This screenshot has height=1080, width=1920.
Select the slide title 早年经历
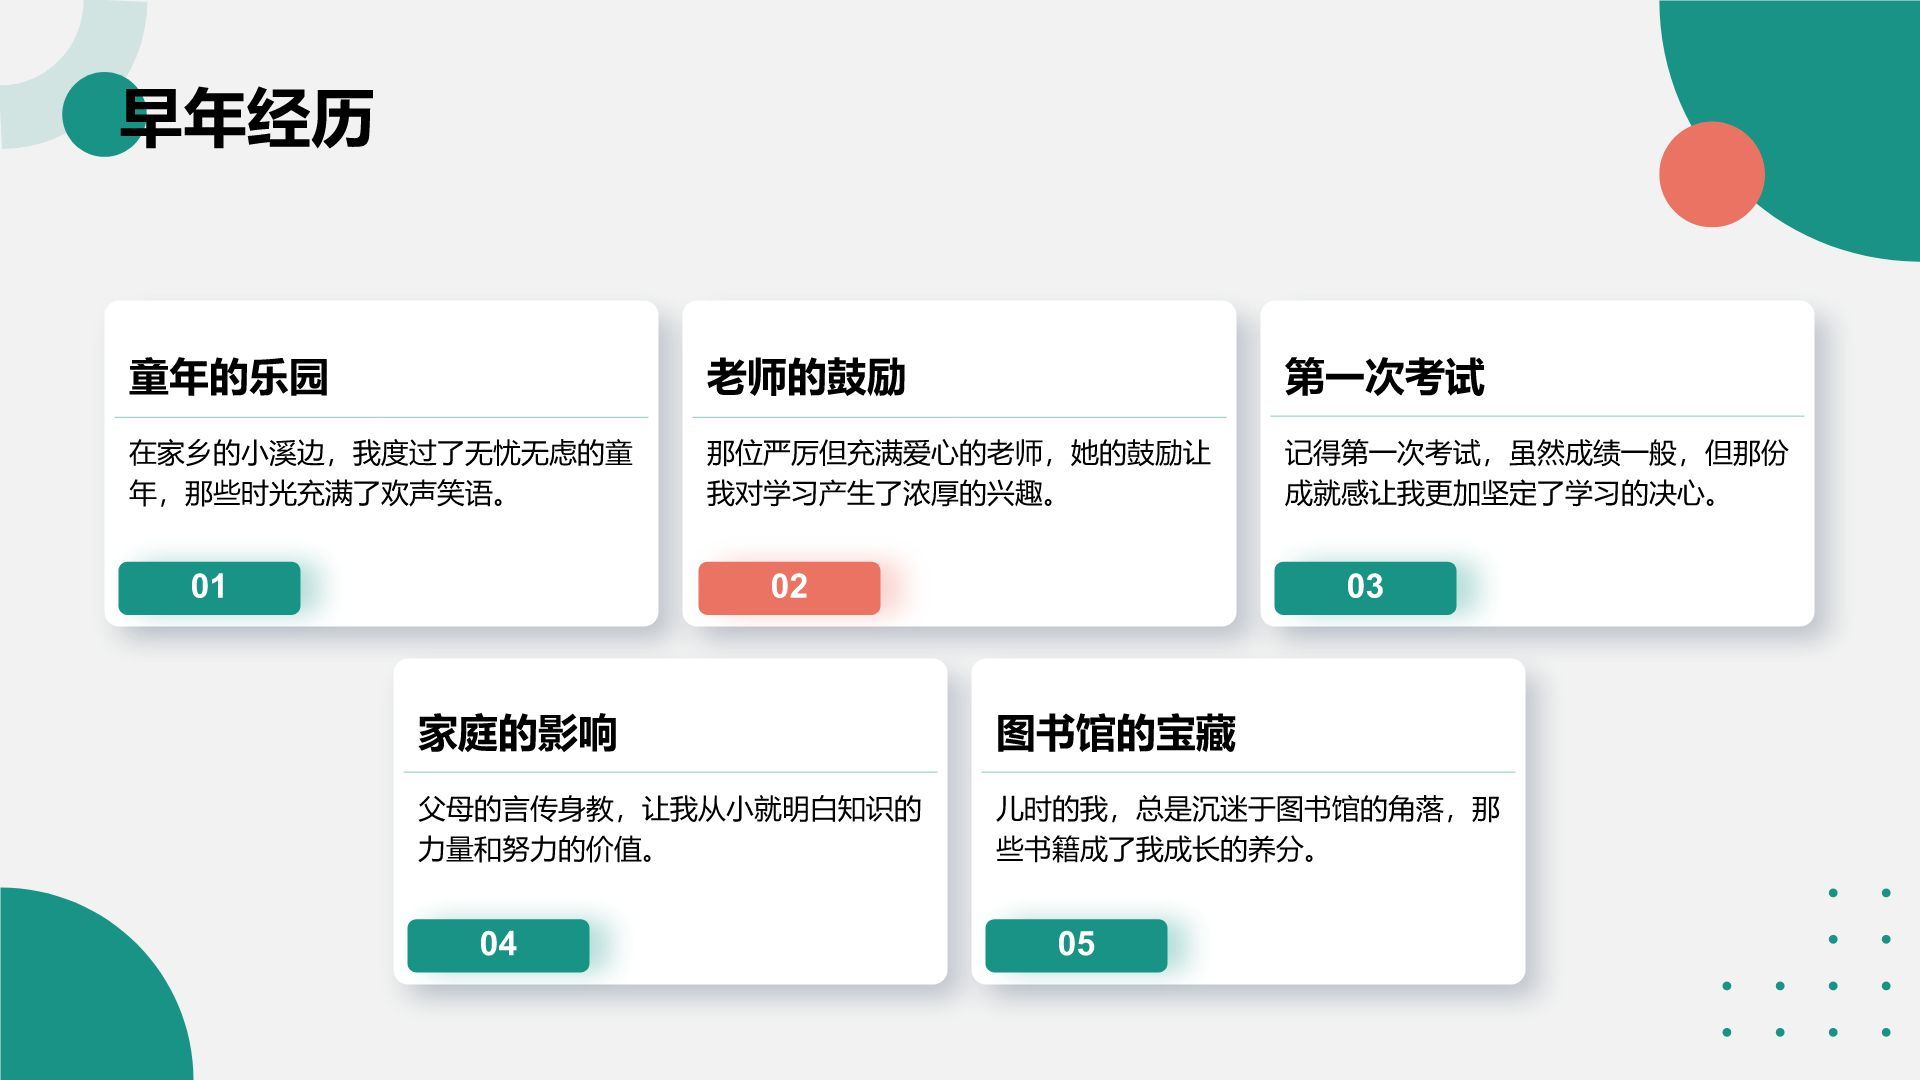tap(247, 119)
